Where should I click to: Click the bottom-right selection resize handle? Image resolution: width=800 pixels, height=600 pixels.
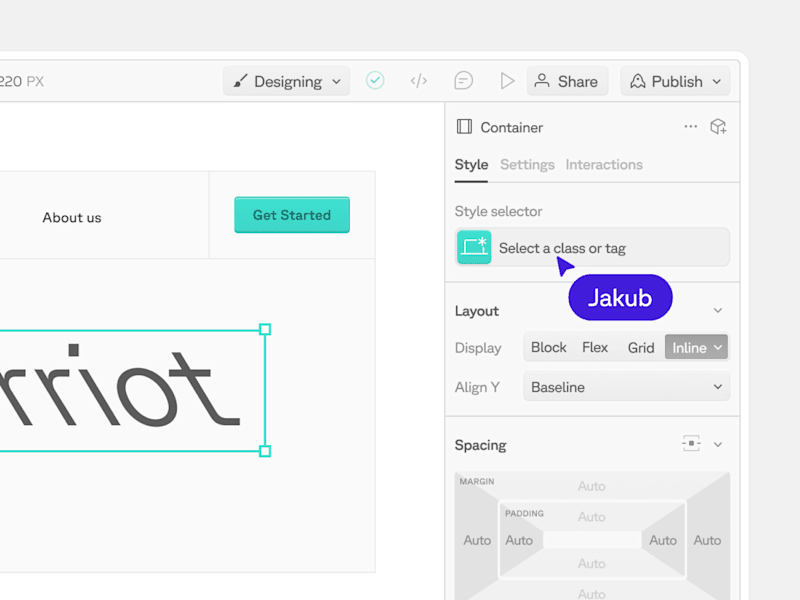tap(265, 451)
